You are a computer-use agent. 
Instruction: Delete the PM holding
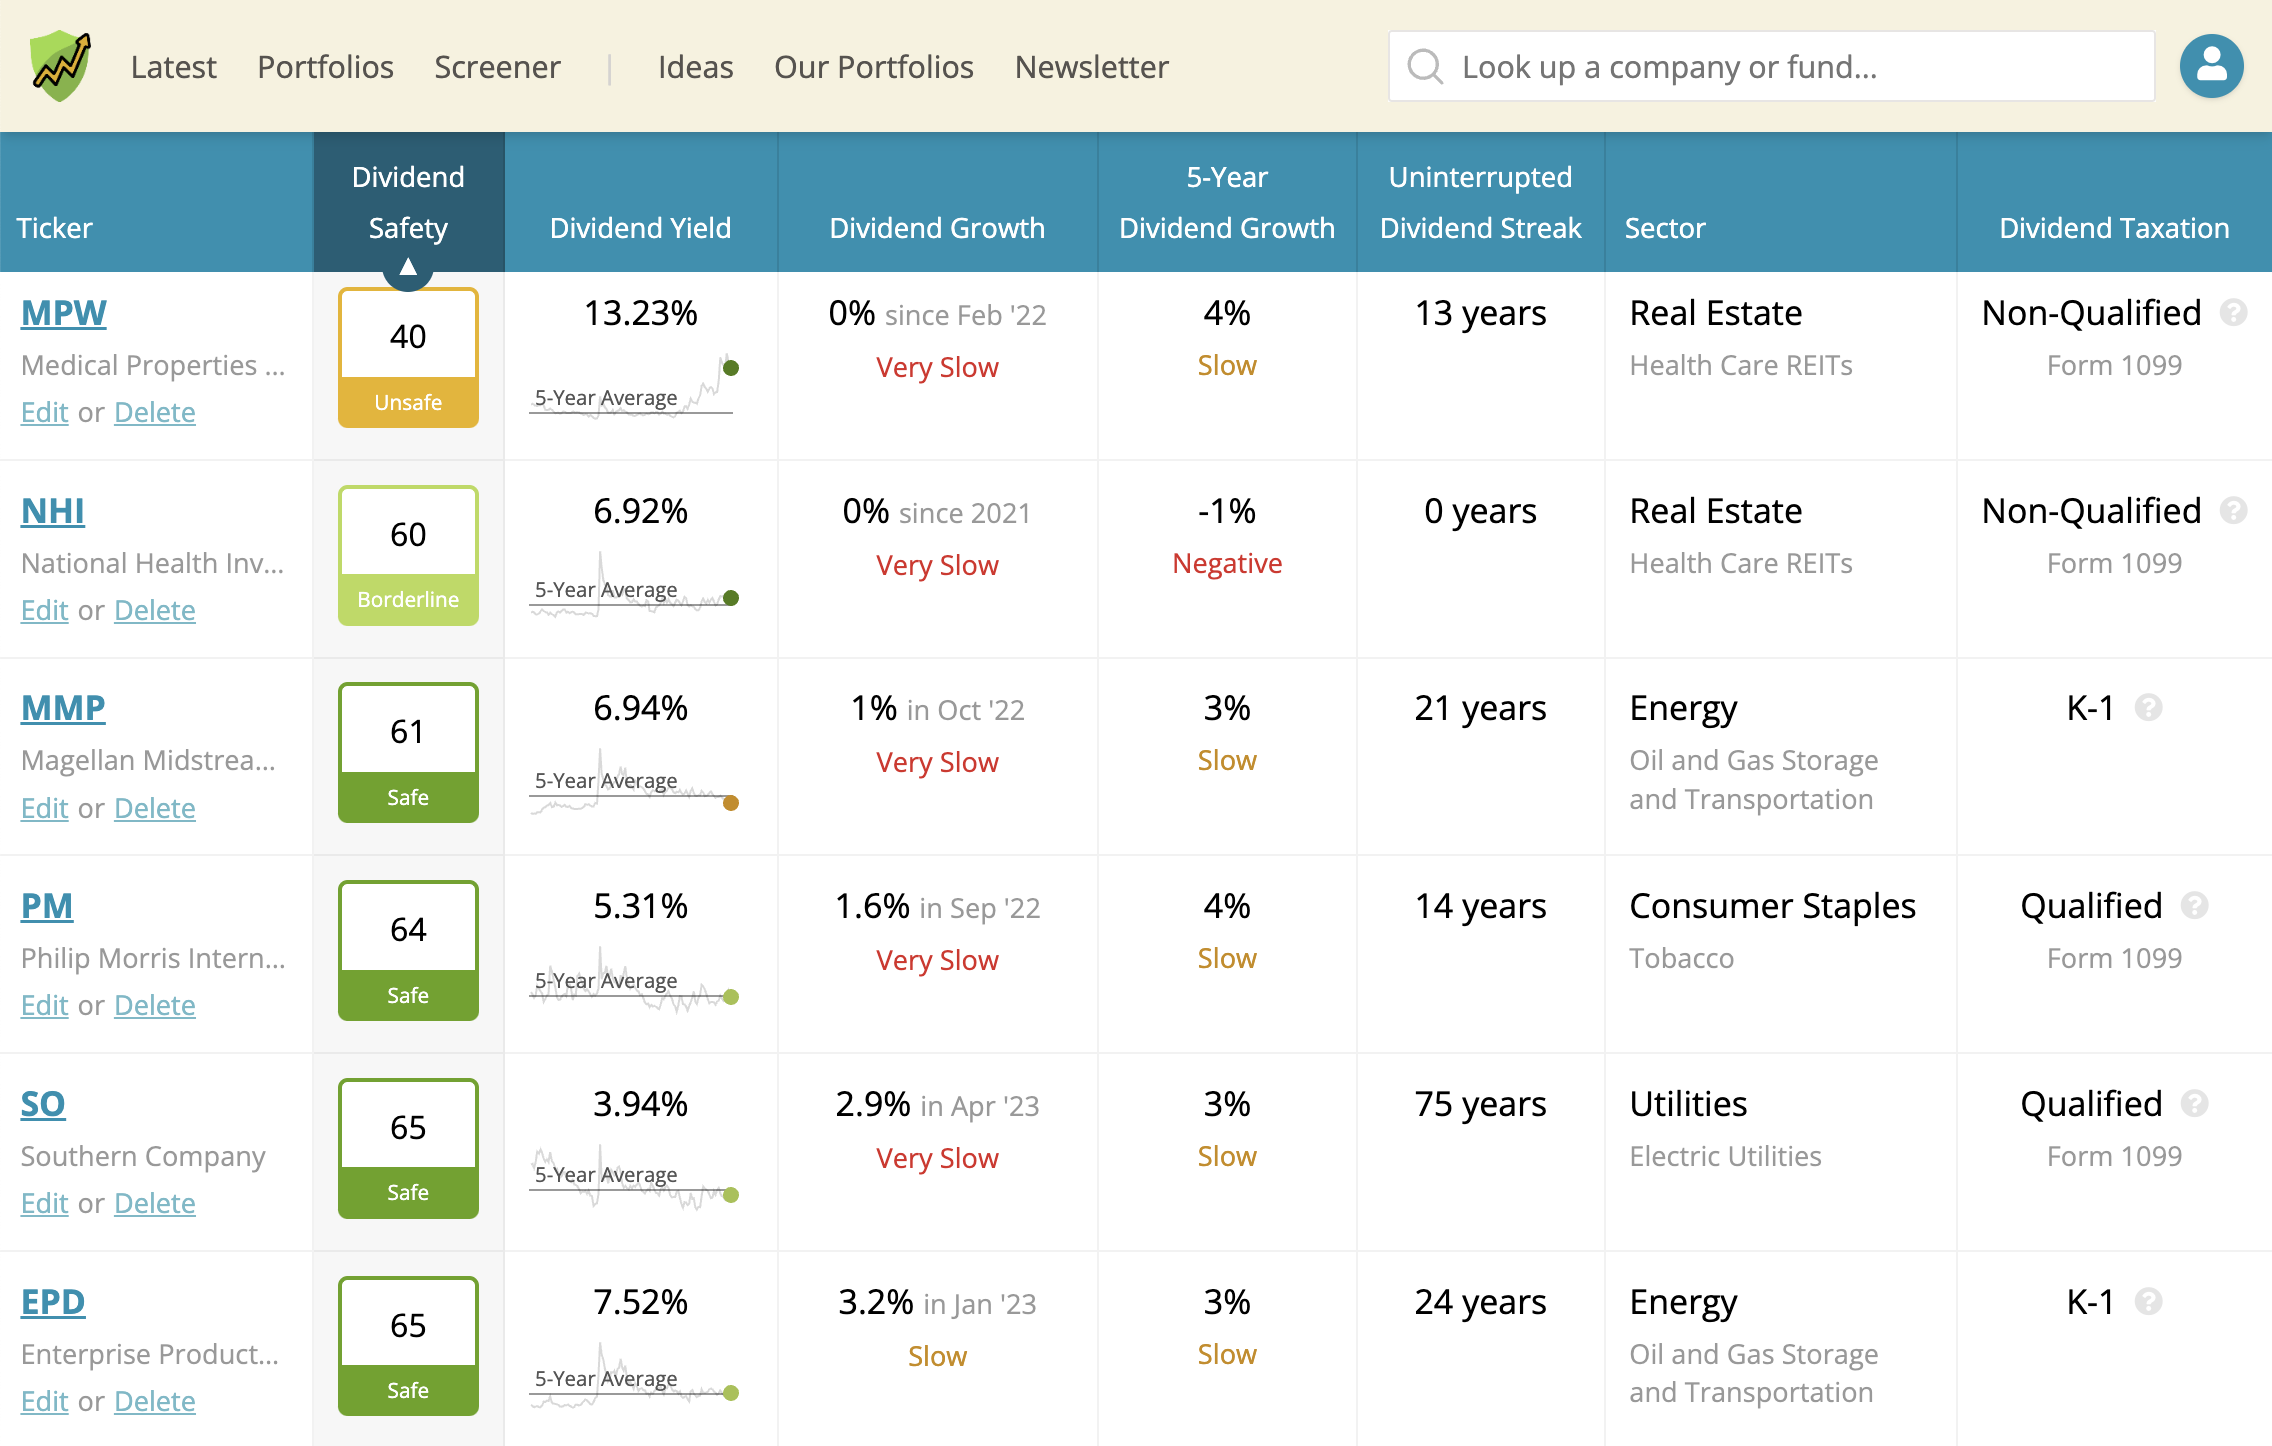tap(154, 1005)
